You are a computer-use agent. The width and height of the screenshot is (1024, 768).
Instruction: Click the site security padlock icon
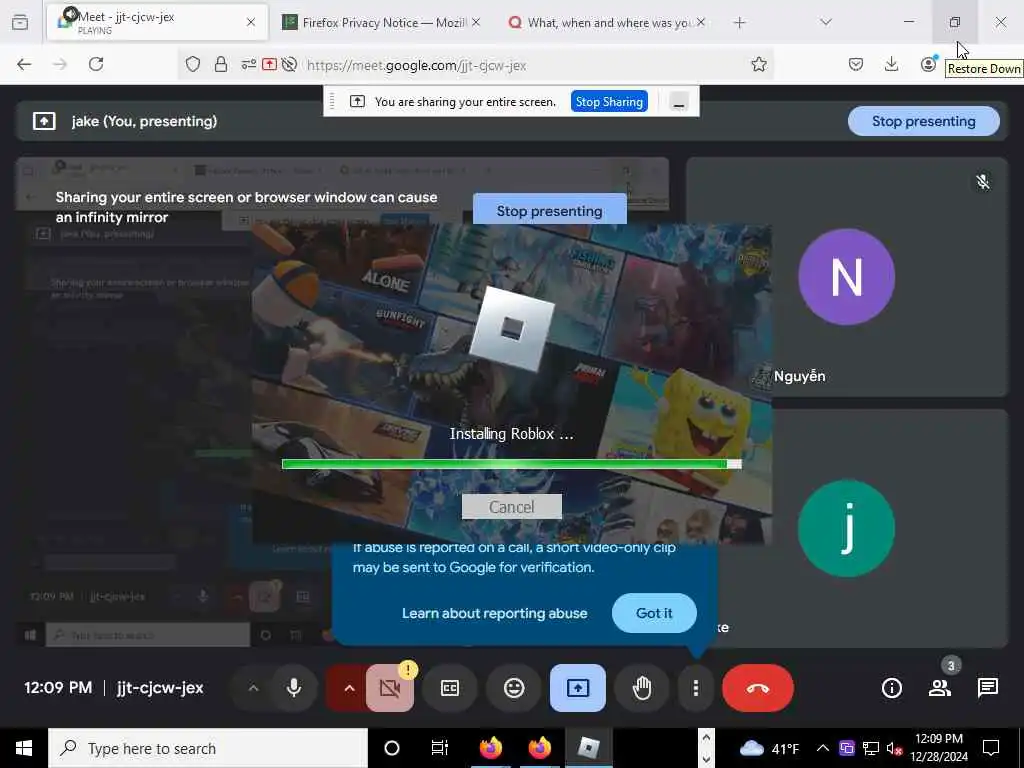221,64
